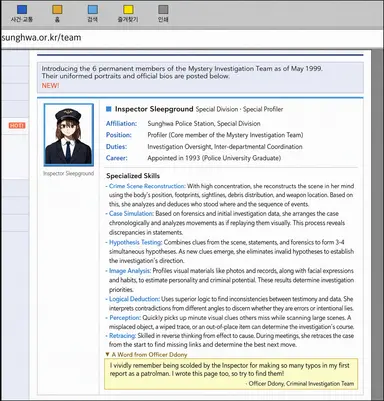Click the 'Inspector Sleepground' caption under portrait
This screenshot has height=401, width=384.
[68, 173]
